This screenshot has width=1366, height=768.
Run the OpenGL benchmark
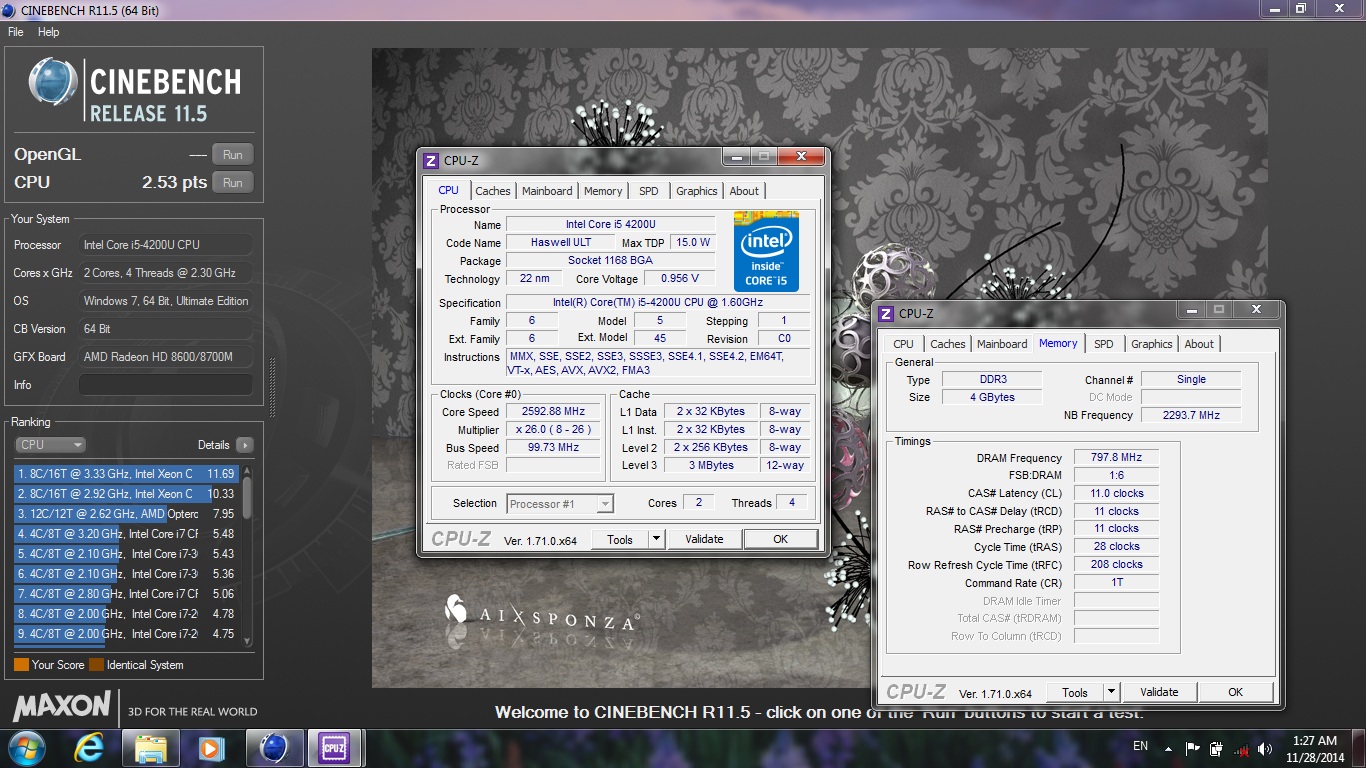point(233,155)
